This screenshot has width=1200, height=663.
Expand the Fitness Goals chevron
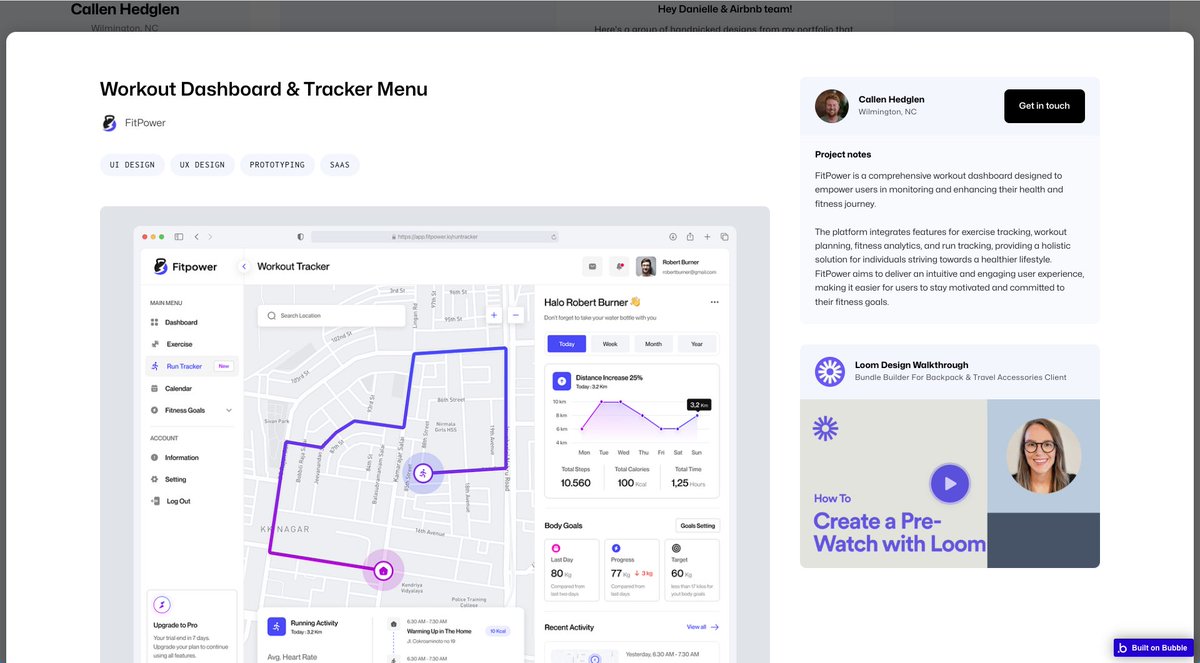point(229,410)
